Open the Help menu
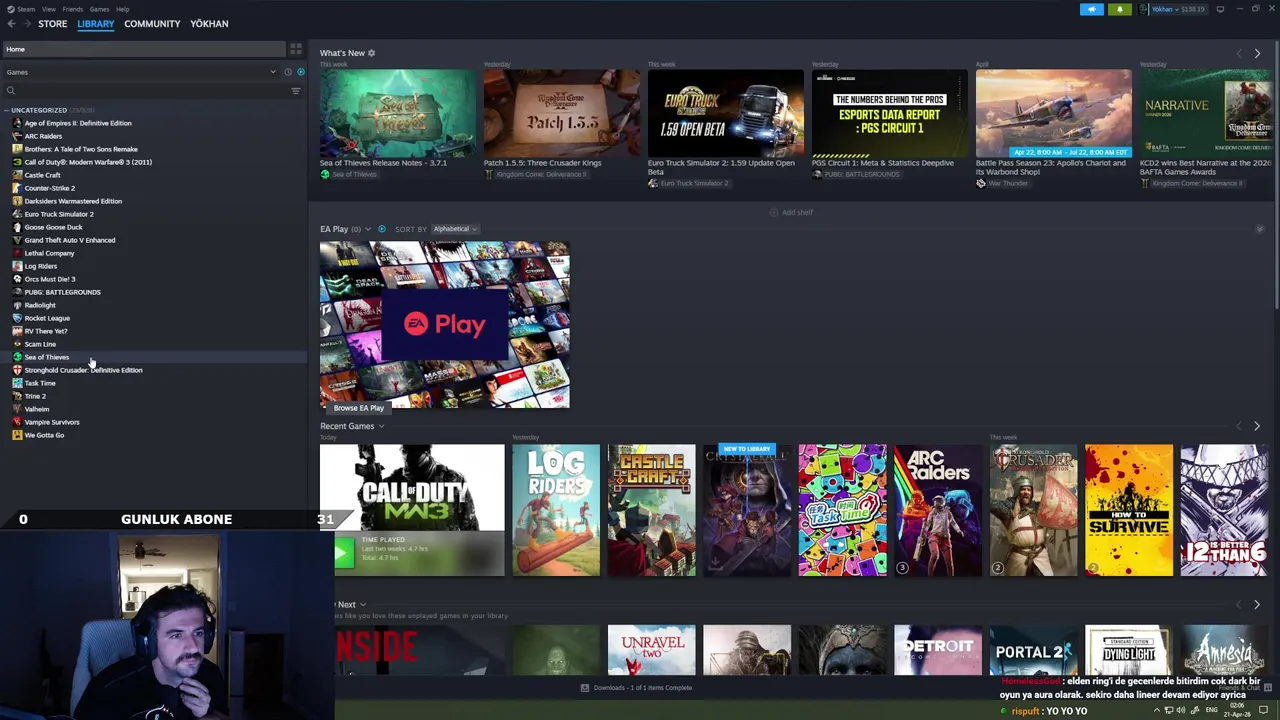Image resolution: width=1280 pixels, height=720 pixels. pos(122,9)
